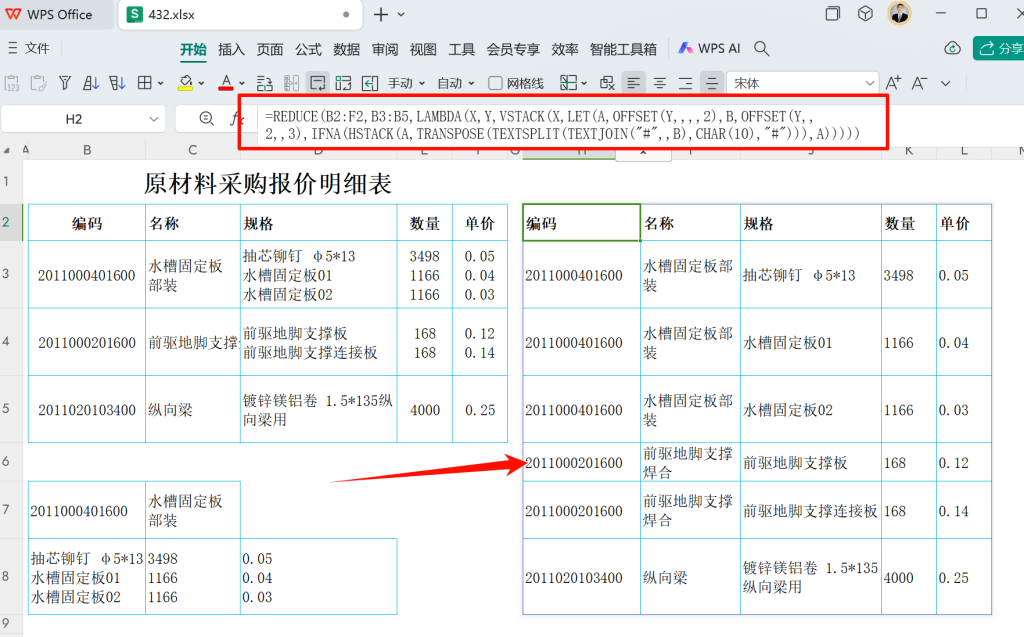
Task: Click the user avatar profile picture
Action: [x=899, y=13]
